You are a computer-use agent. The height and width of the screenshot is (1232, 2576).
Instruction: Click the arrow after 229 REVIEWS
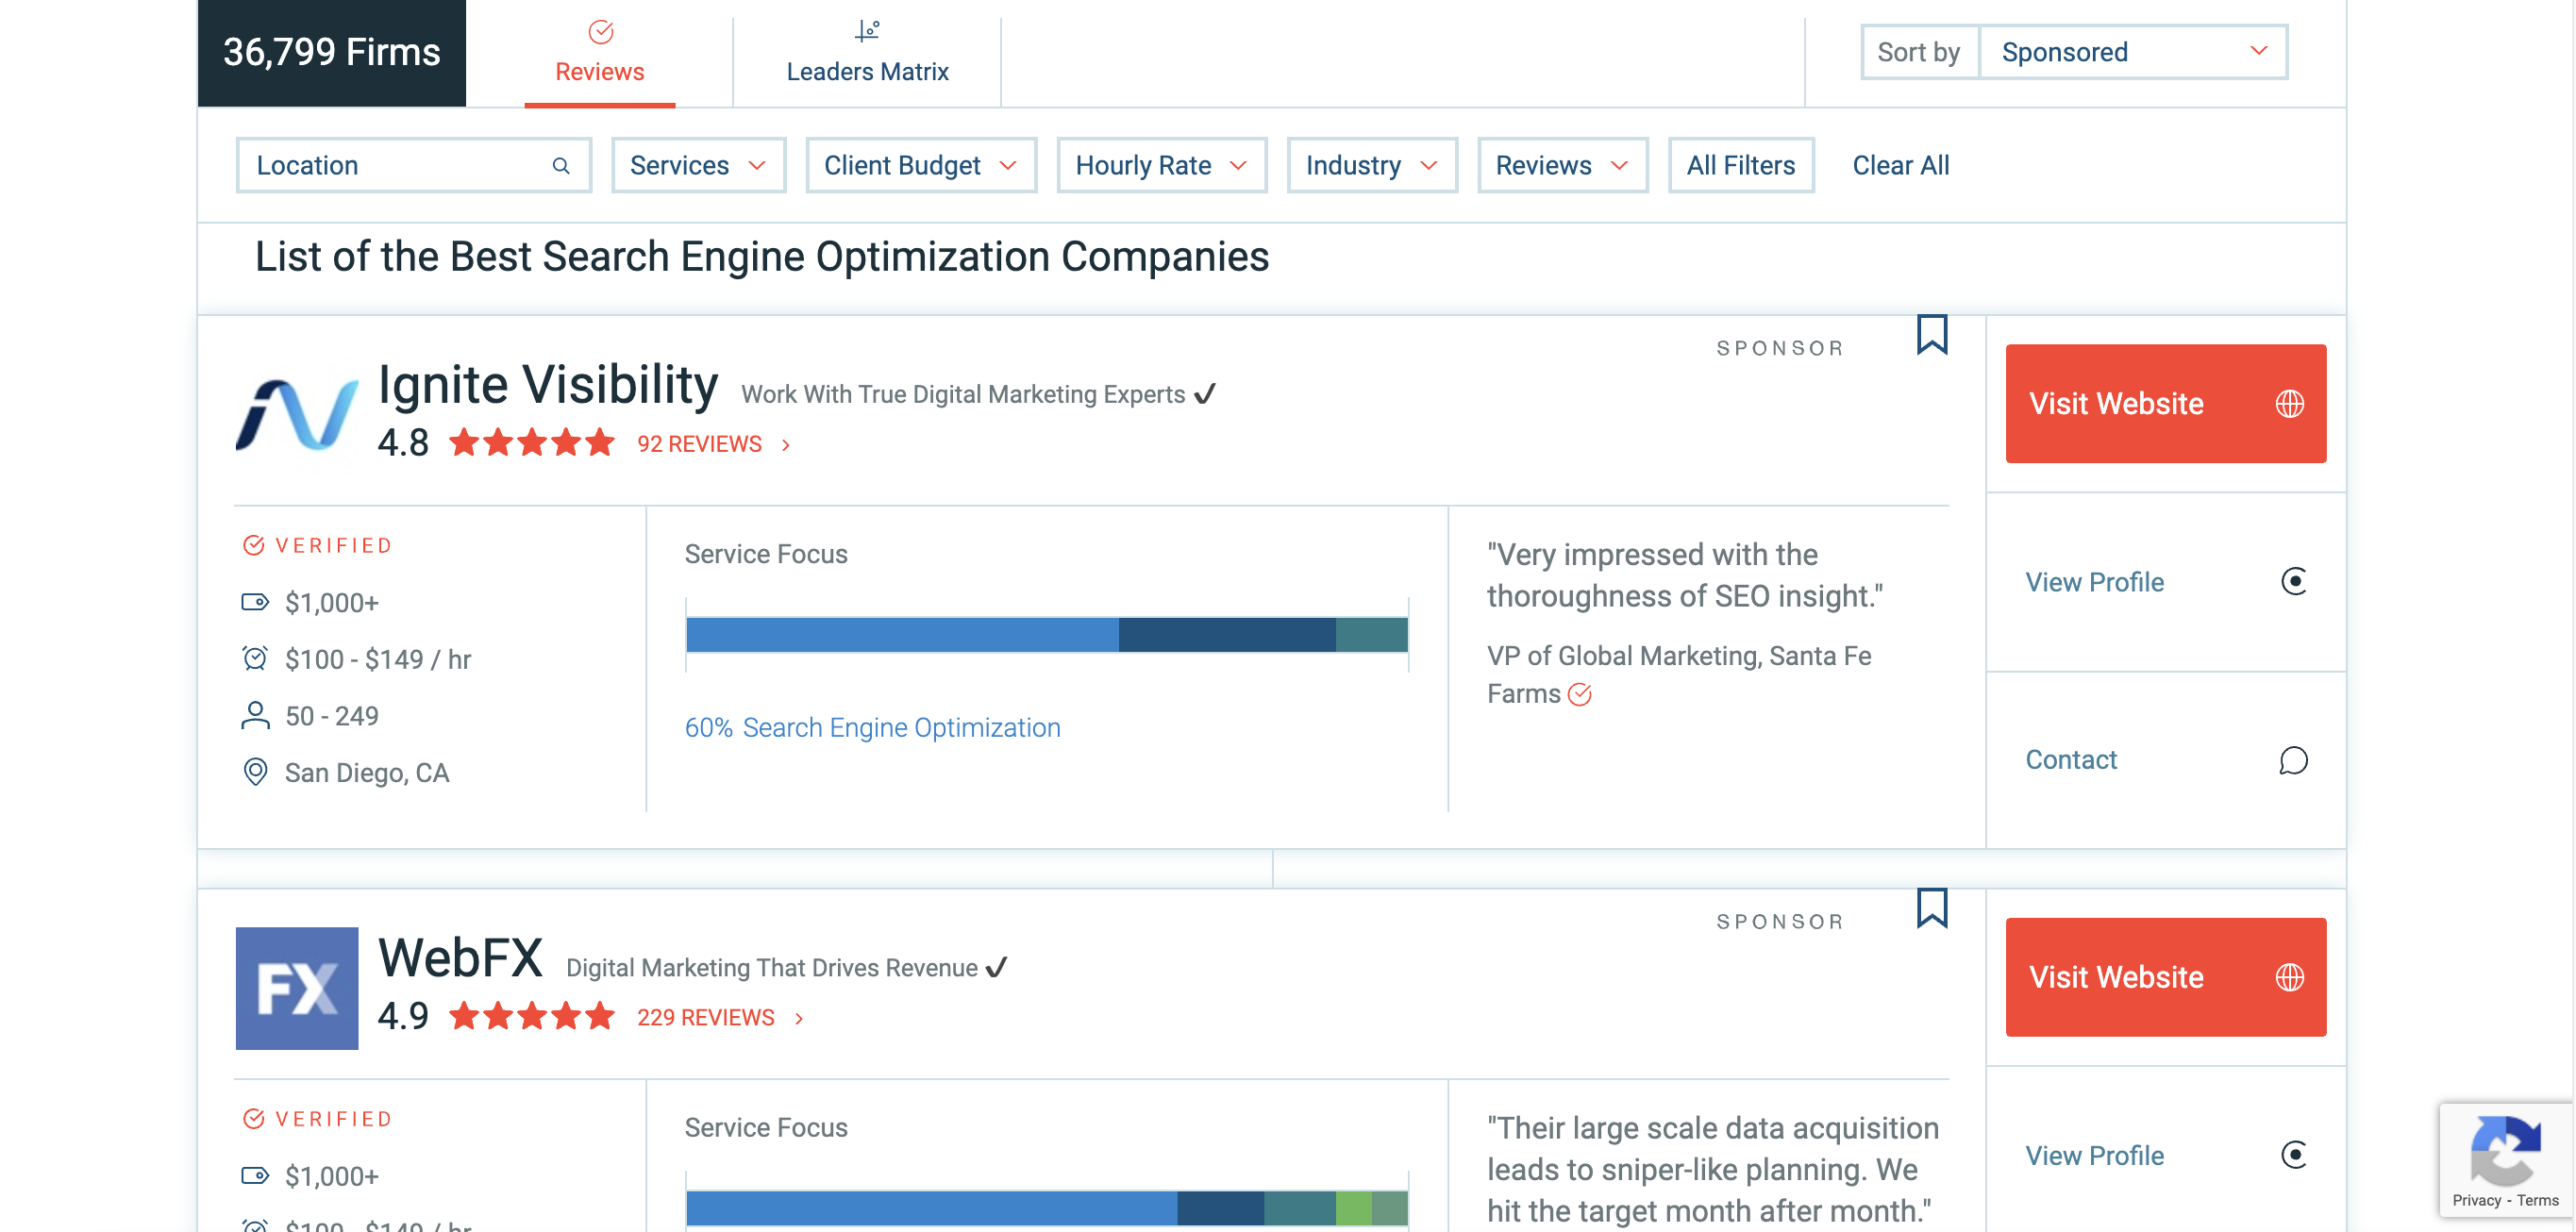point(799,1018)
